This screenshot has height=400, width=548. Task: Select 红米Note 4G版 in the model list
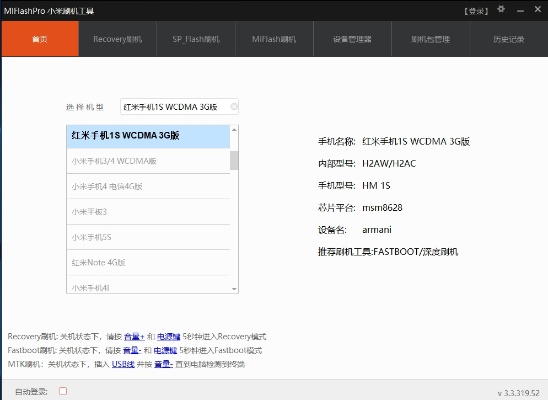pyautogui.click(x=148, y=262)
